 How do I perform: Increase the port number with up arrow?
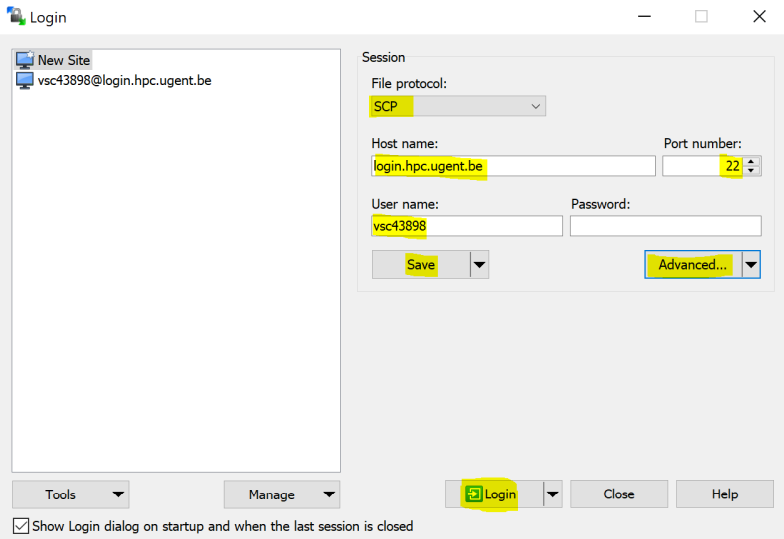752,161
